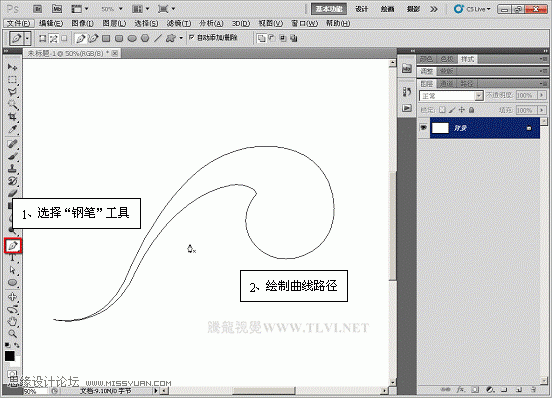Select the Polygonal Lasso tool

[x=13, y=92]
